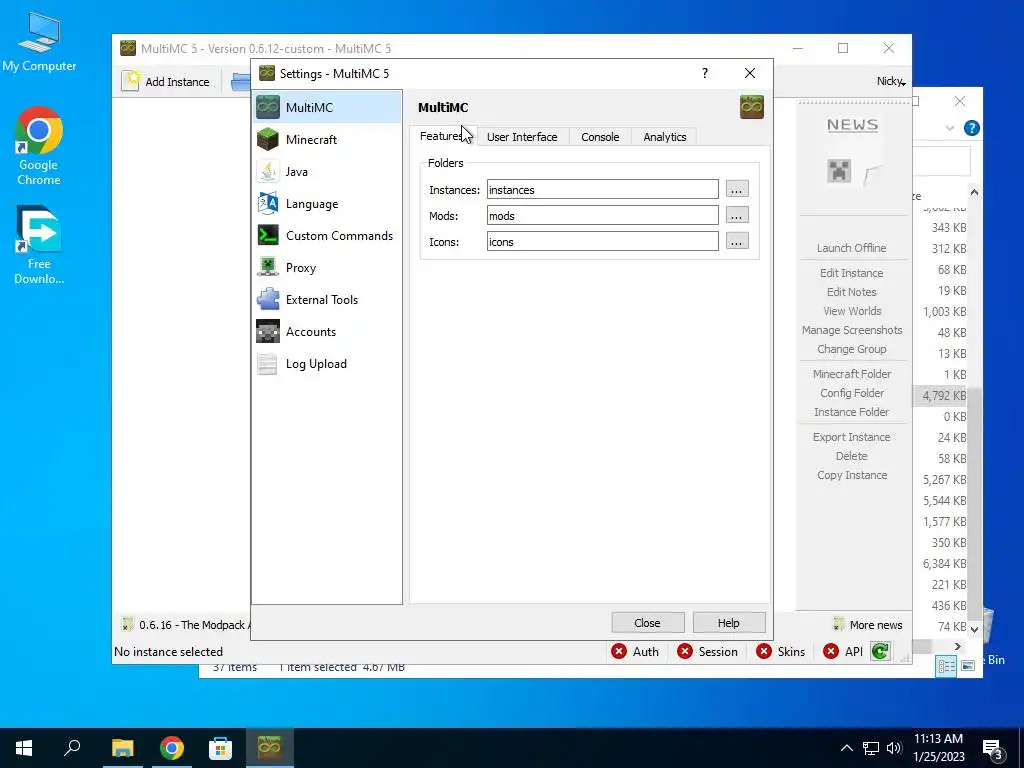
Task: Click MultiMC taskbar icon
Action: [269, 748]
